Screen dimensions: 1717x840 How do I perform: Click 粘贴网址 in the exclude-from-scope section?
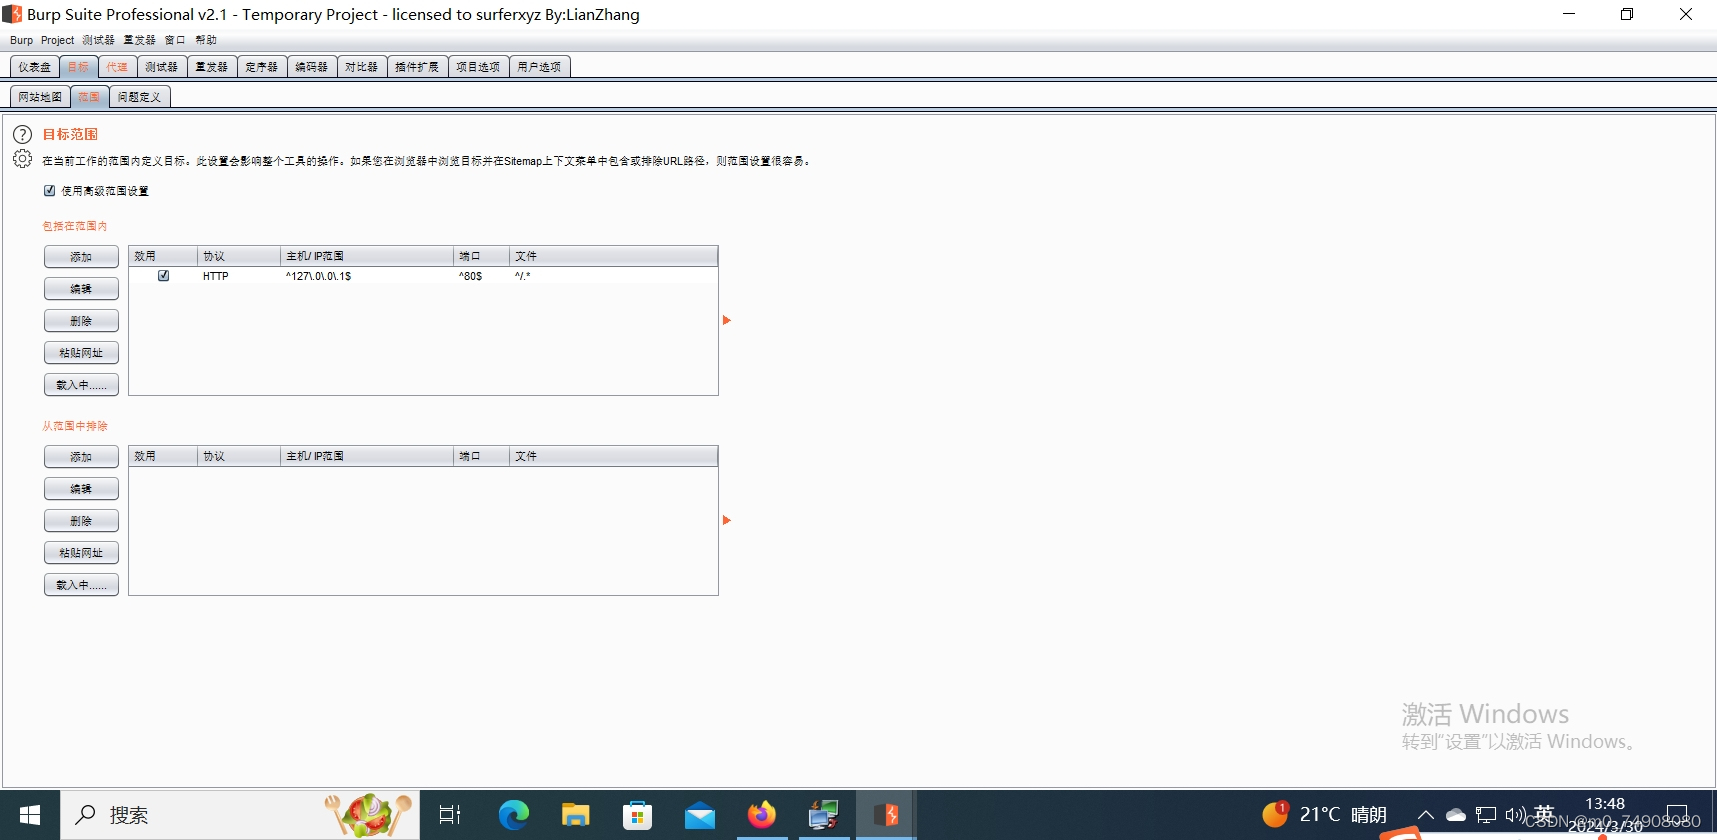point(81,553)
